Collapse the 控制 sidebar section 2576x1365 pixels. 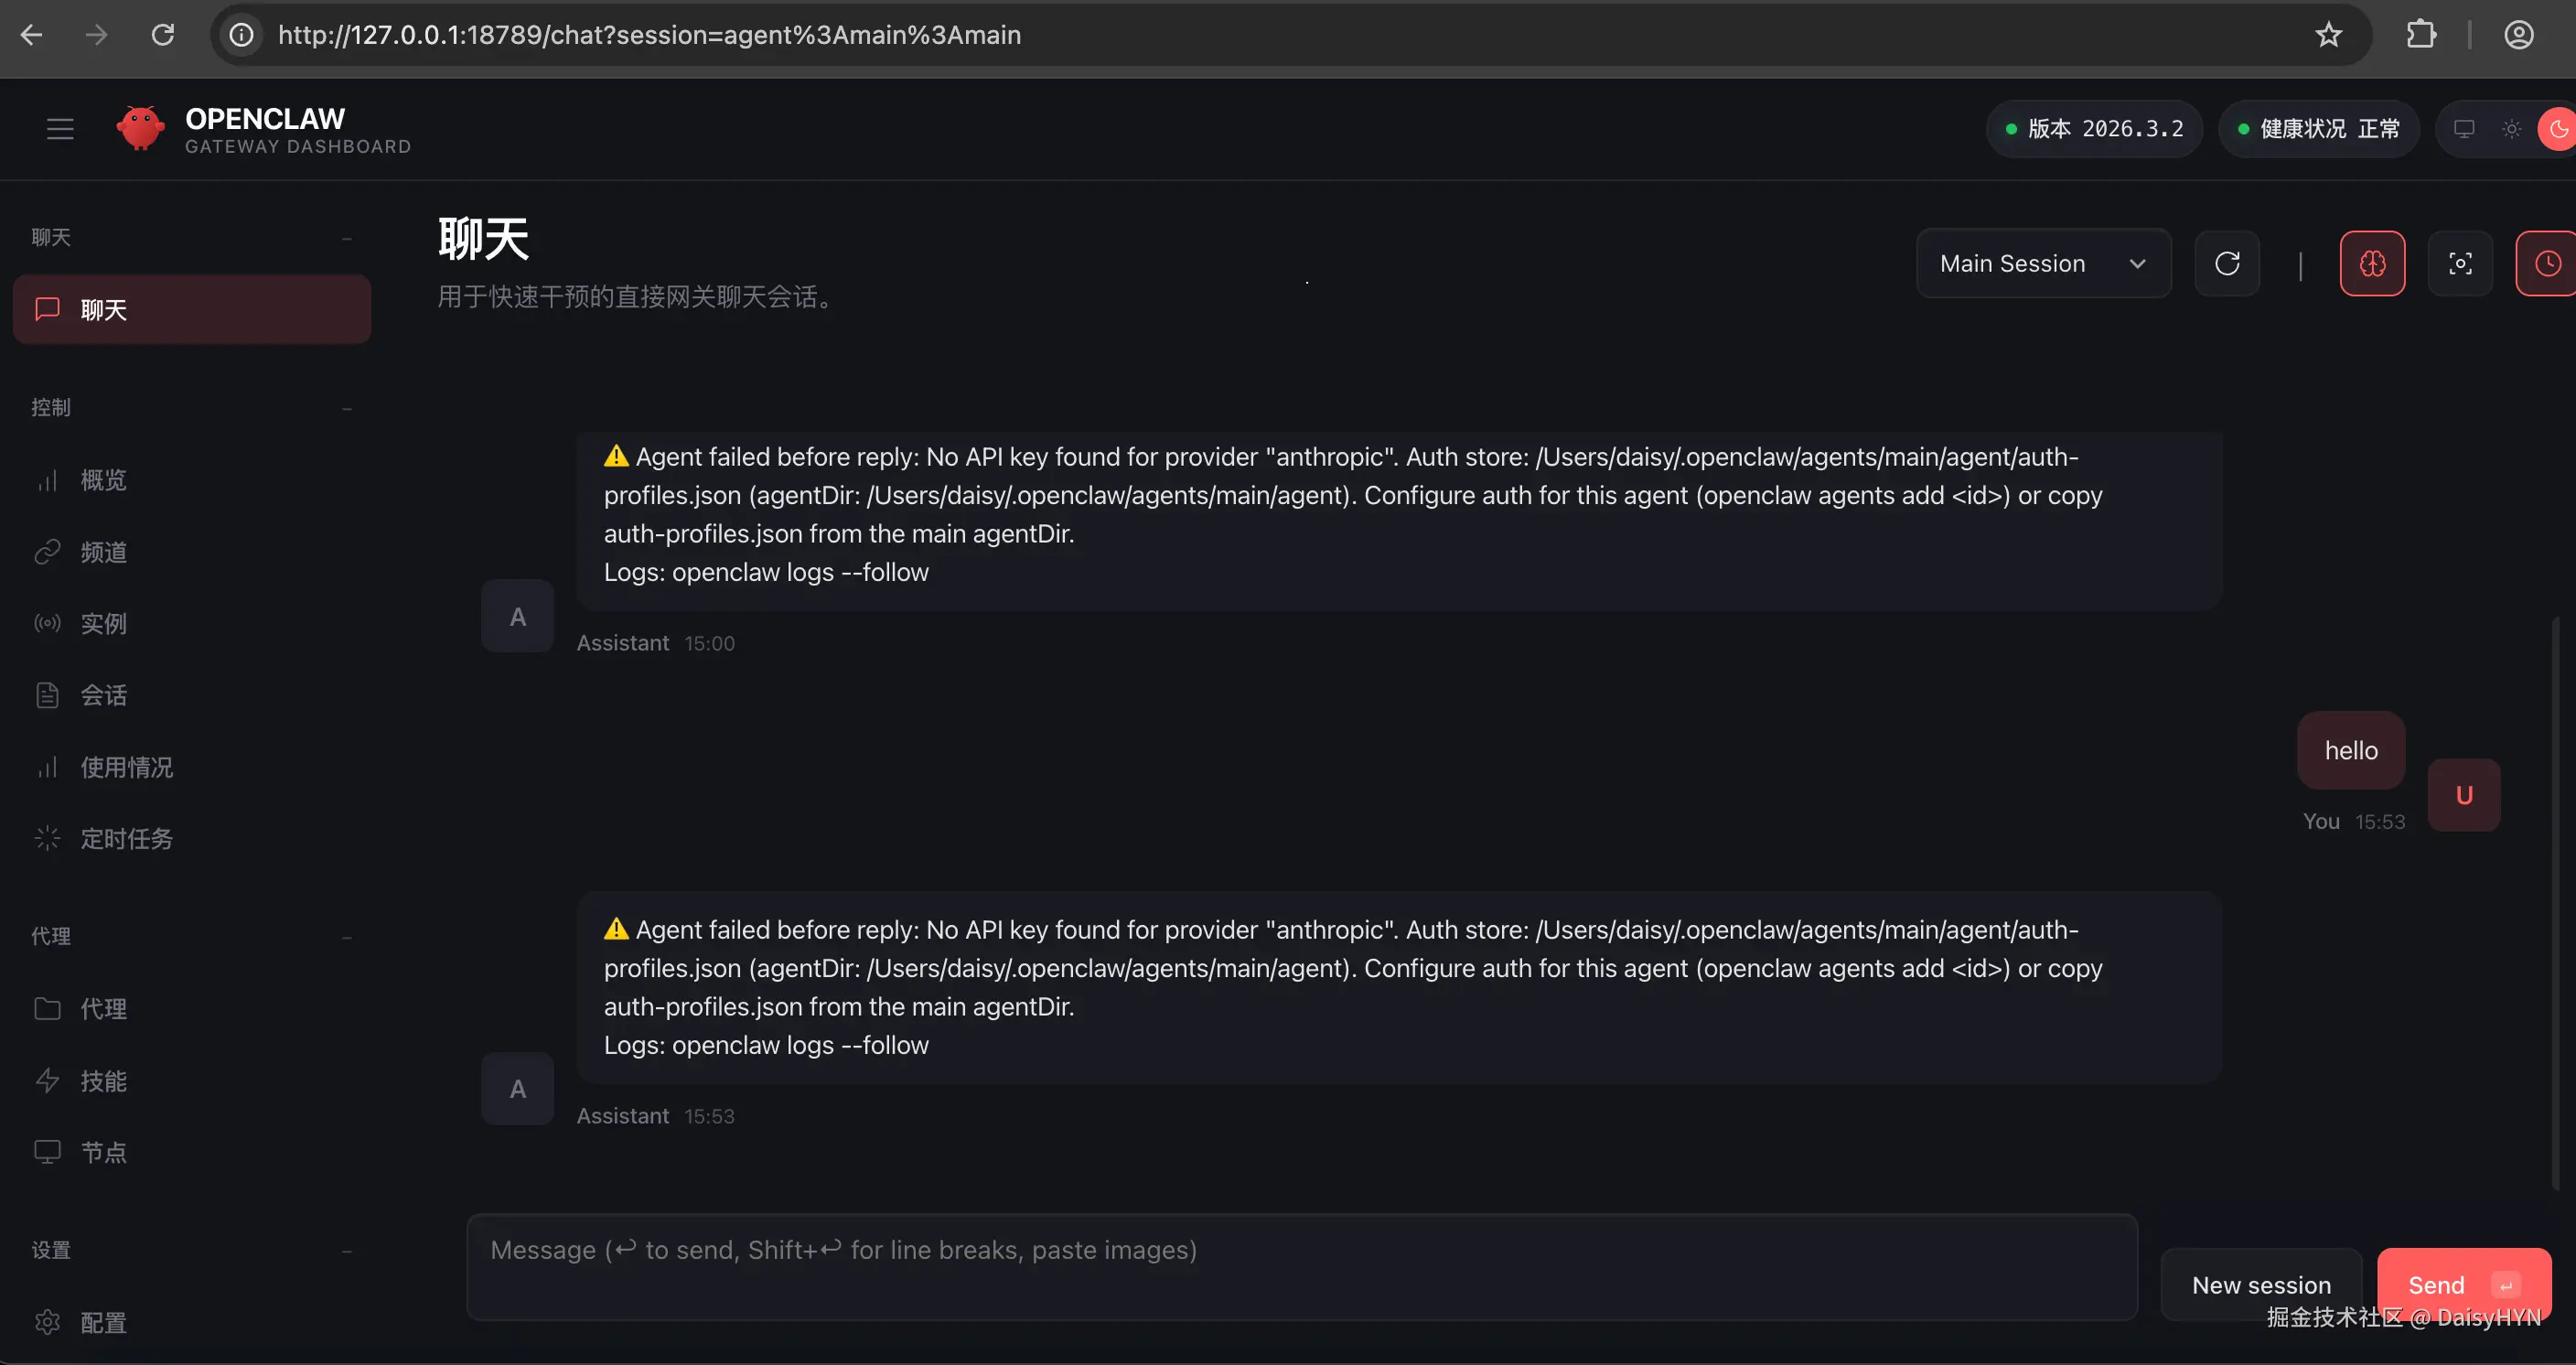pyautogui.click(x=346, y=408)
